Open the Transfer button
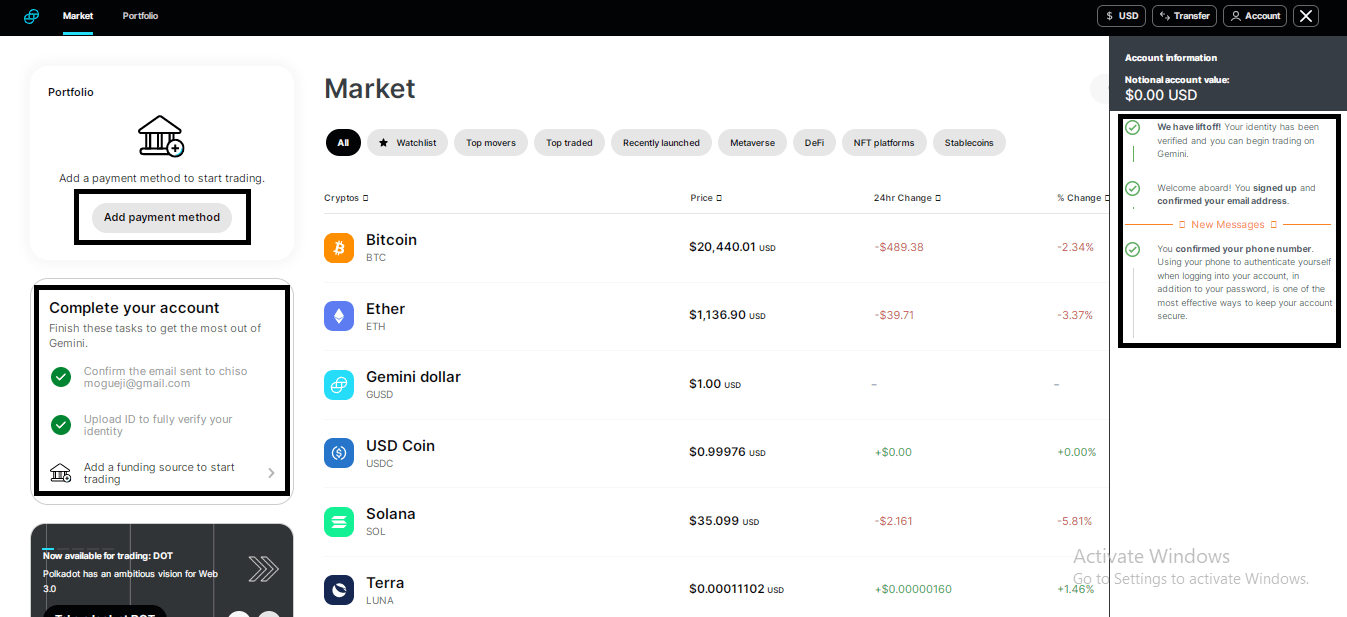This screenshot has width=1347, height=617. coord(1184,16)
